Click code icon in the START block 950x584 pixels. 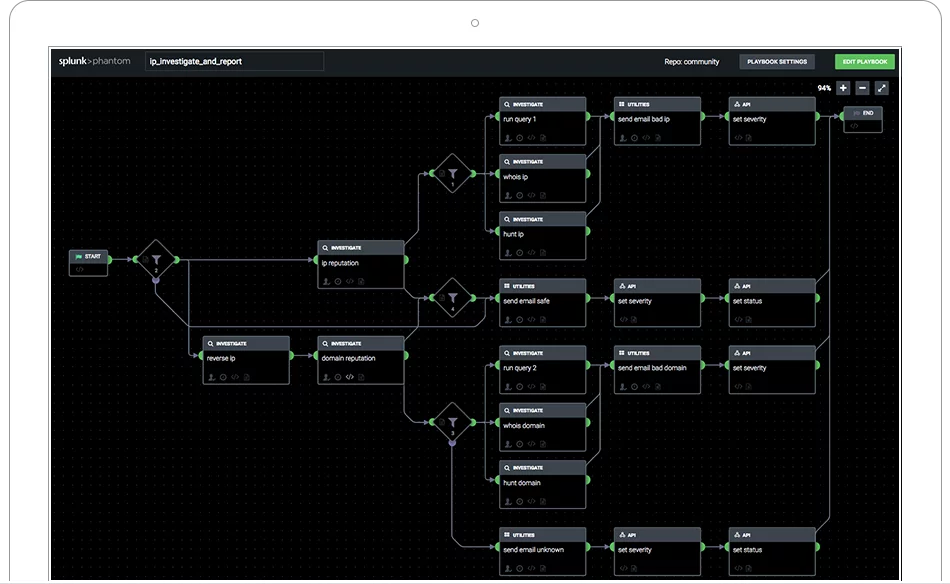point(80,269)
